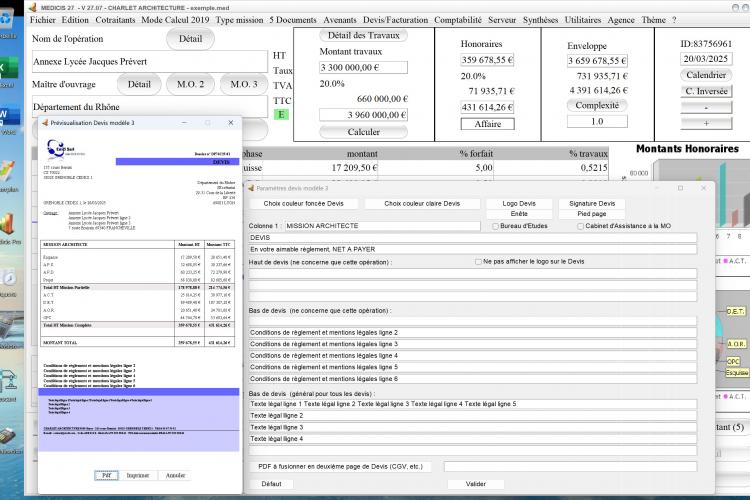Click the Complexité value 1.0 field
This screenshot has width=750, height=500.
point(597,122)
